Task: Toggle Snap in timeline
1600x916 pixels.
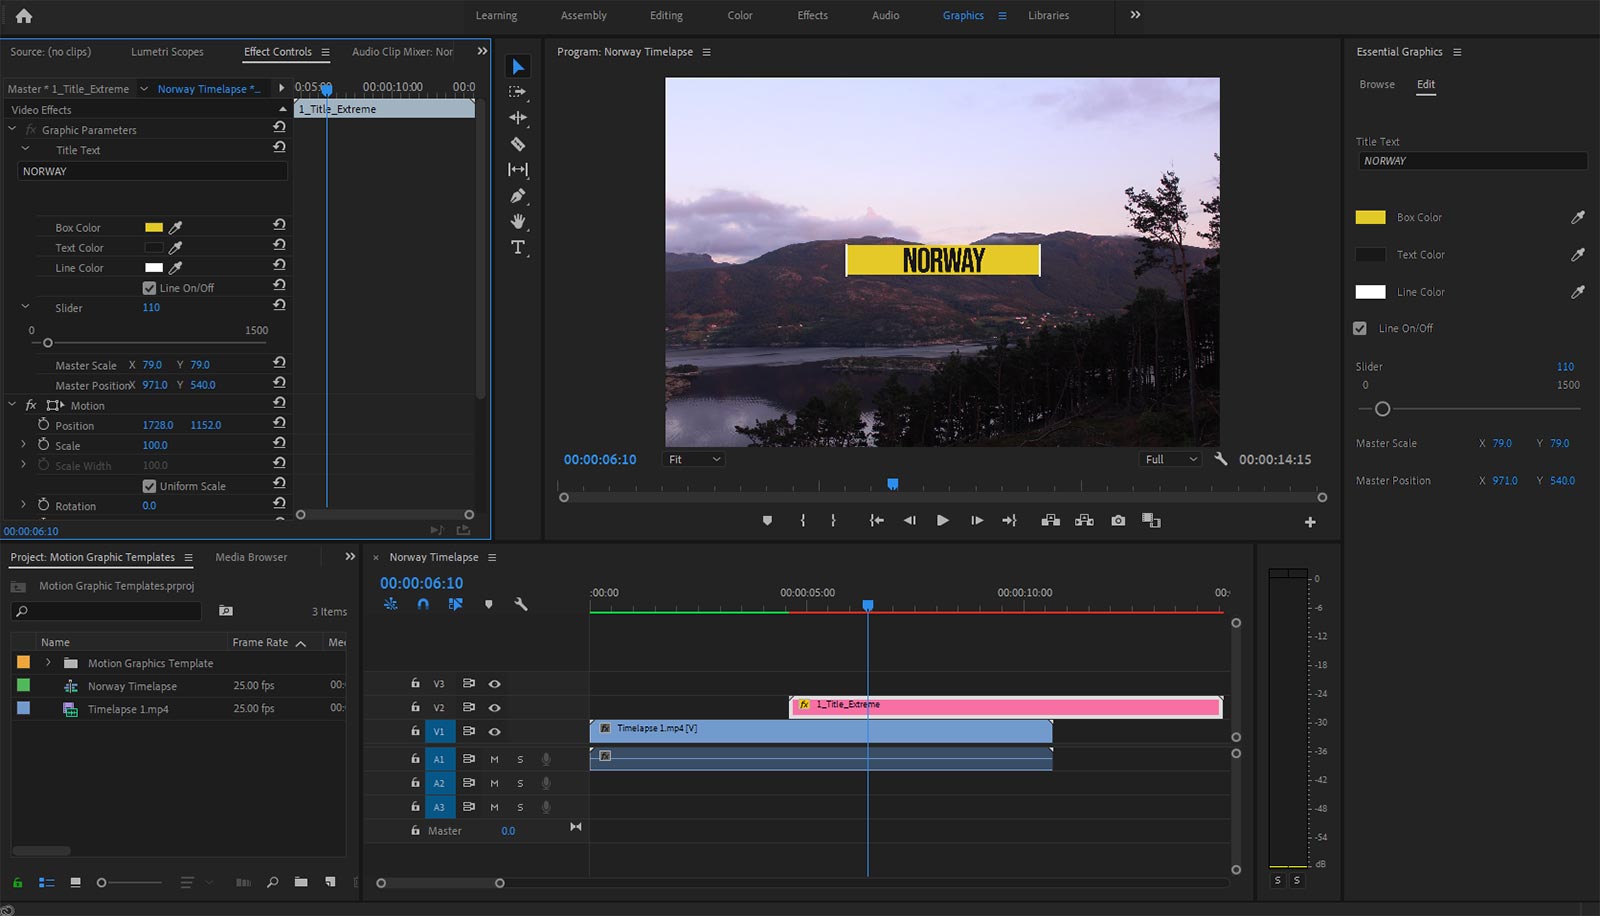Action: [x=423, y=604]
